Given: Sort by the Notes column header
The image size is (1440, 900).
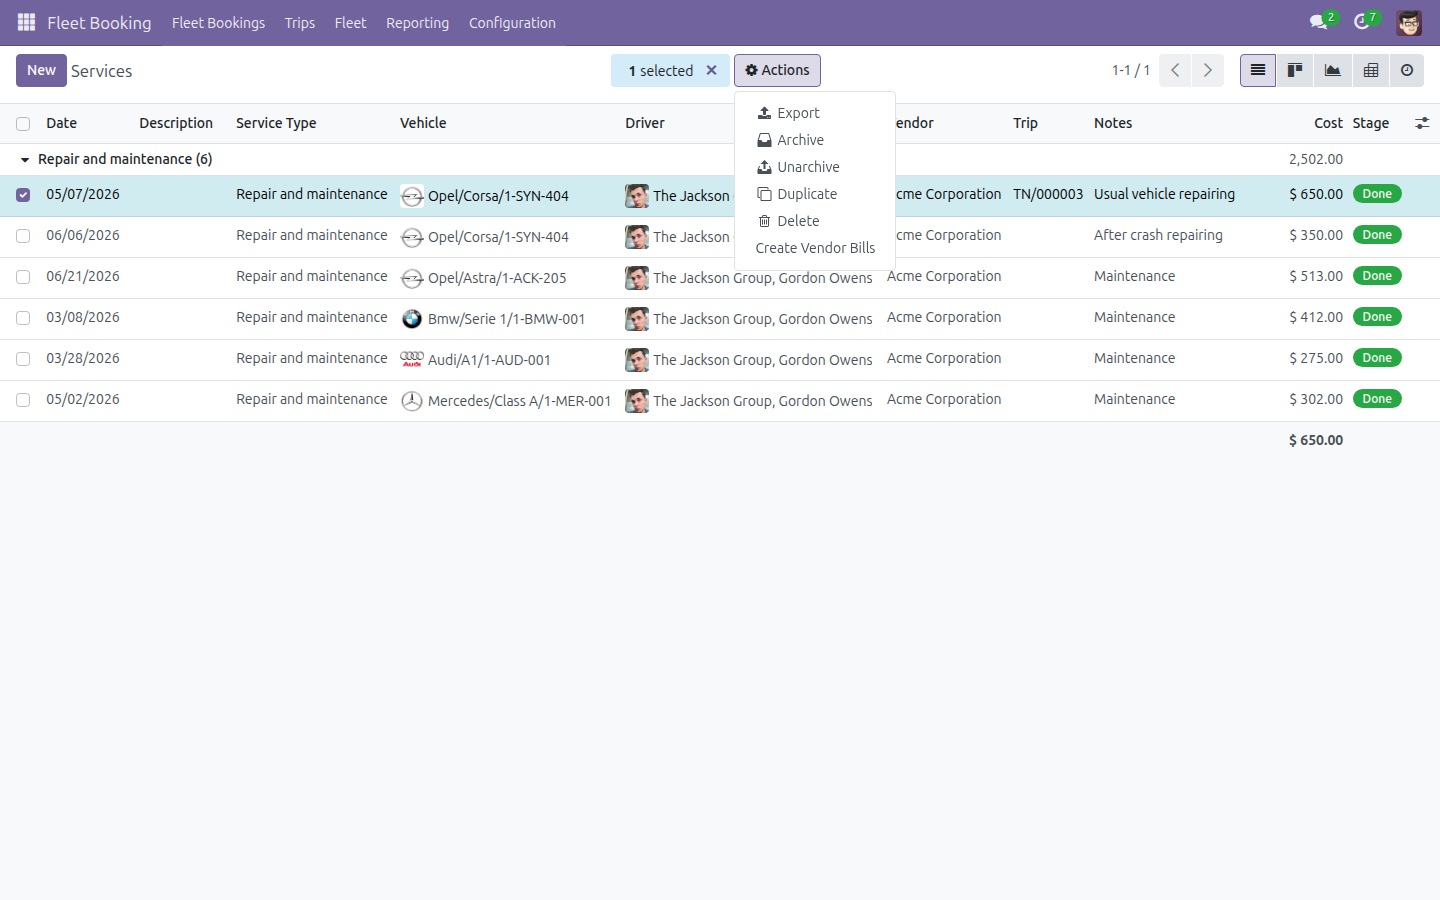Looking at the screenshot, I should (x=1113, y=123).
